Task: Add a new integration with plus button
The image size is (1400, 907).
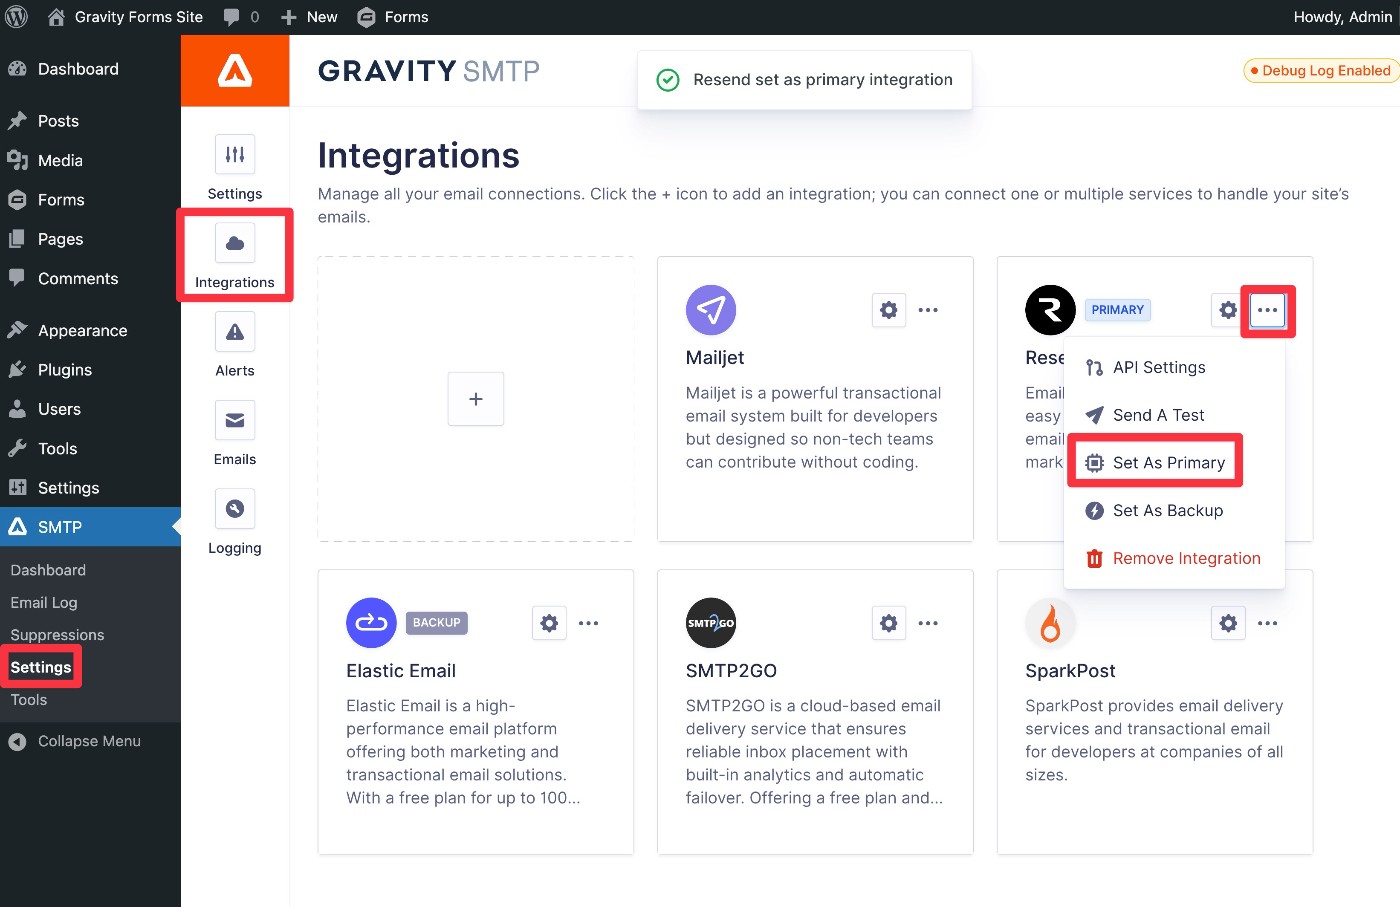Action: [x=476, y=399]
